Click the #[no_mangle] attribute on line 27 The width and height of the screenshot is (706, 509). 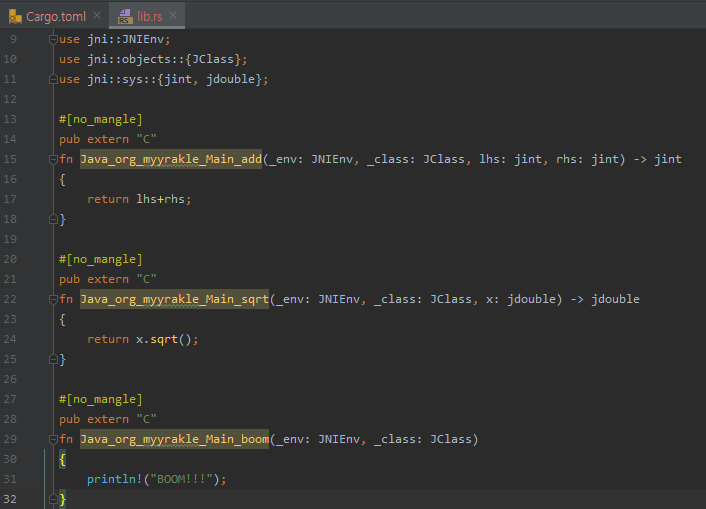101,400
